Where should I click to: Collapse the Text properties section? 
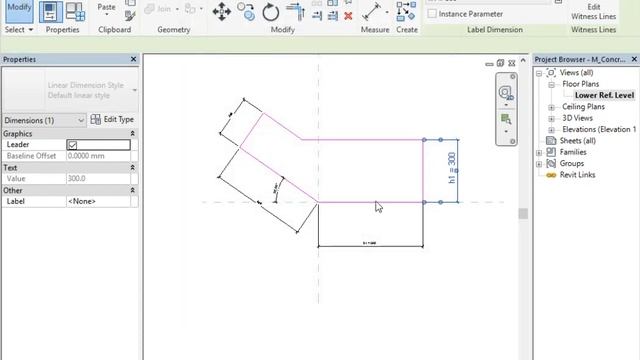pyautogui.click(x=133, y=168)
